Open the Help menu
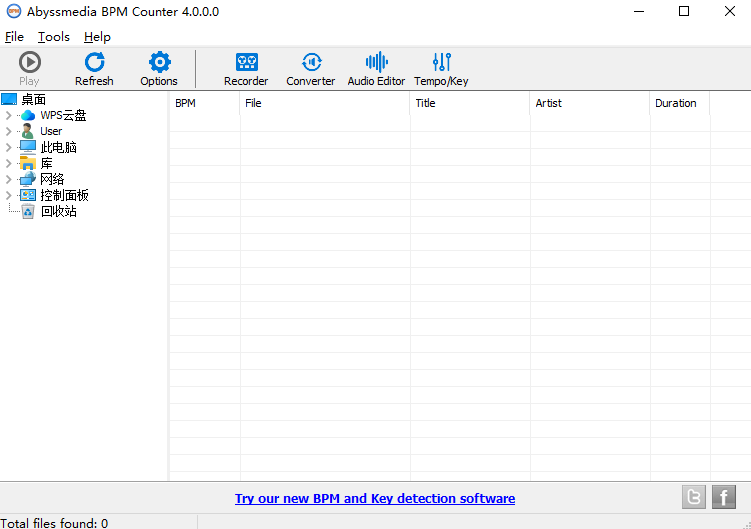751x529 pixels. click(97, 37)
